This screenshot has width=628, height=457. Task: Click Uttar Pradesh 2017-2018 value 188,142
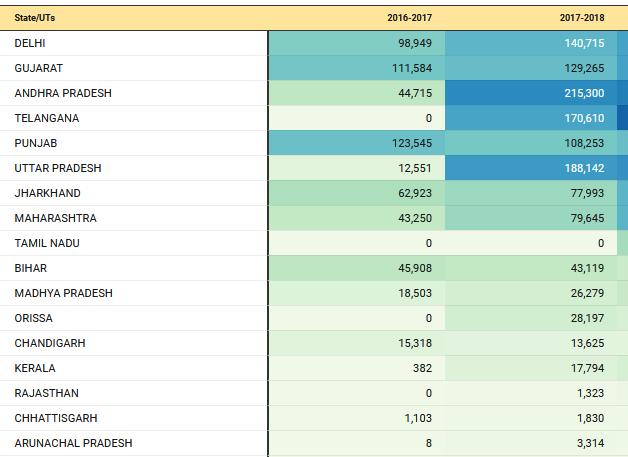tap(584, 168)
